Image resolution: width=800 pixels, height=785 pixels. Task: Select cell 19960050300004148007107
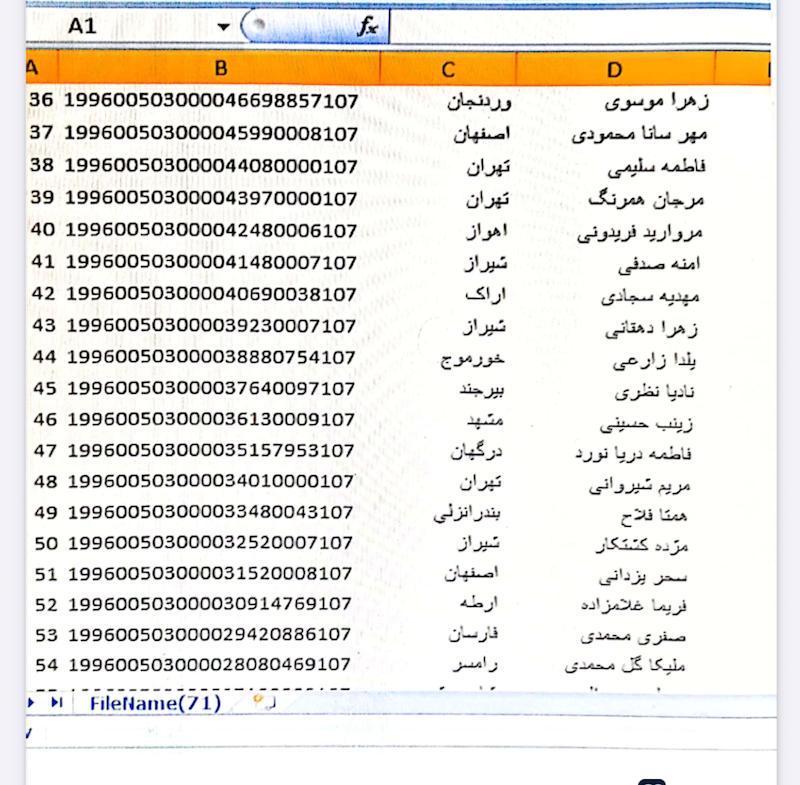coord(211,263)
